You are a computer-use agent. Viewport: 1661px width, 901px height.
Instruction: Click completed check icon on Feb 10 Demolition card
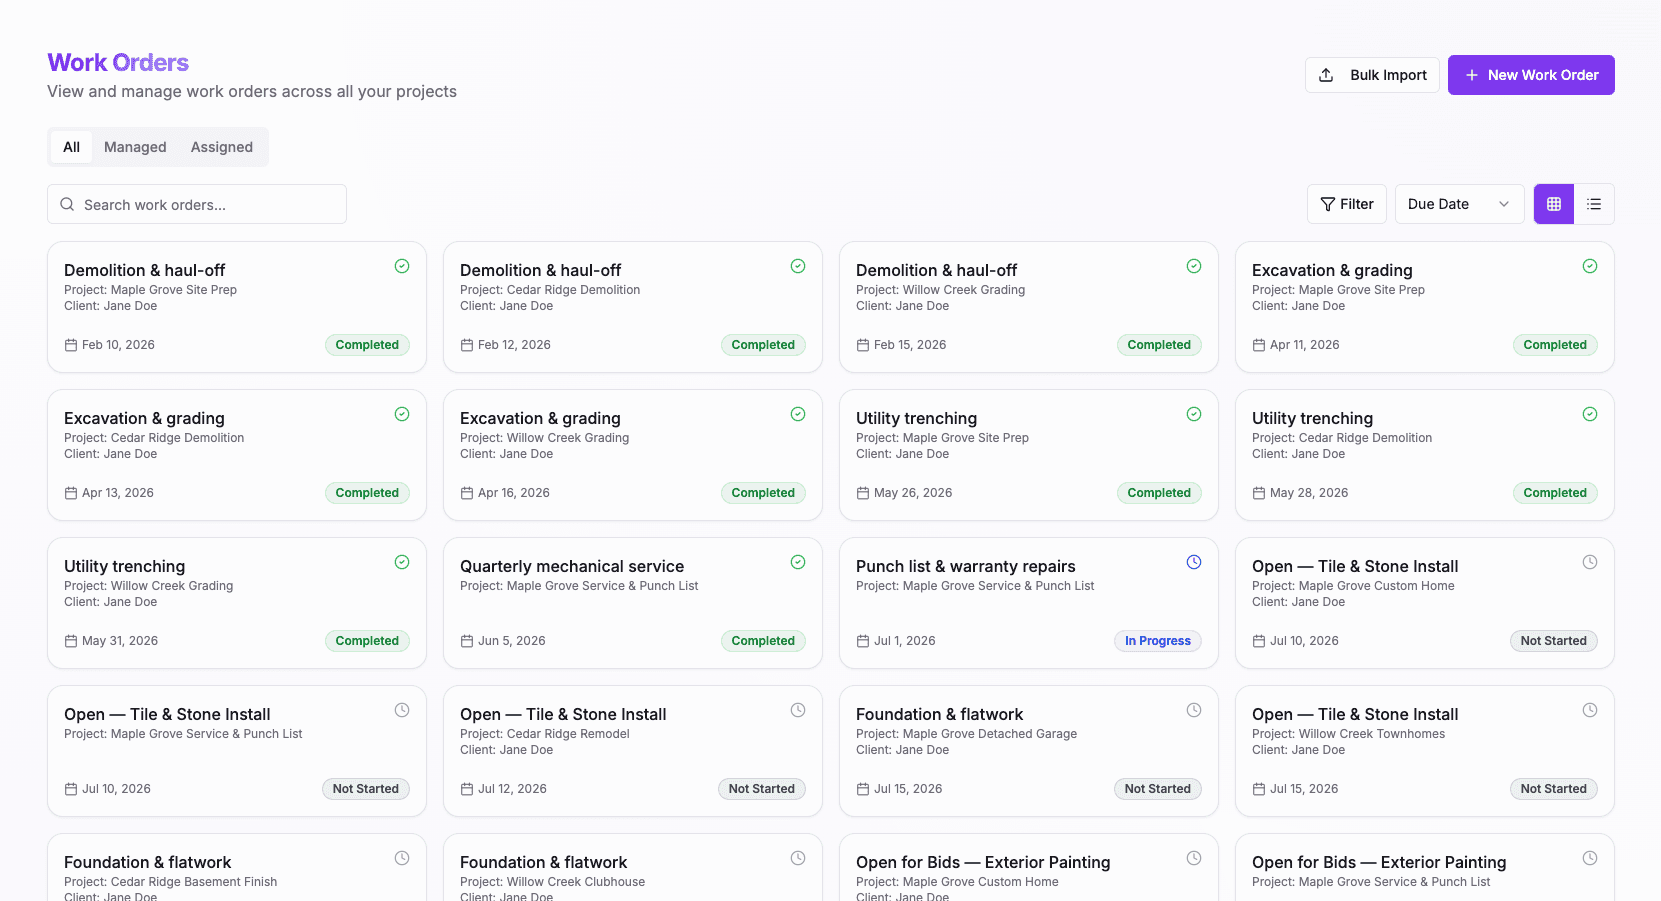402,266
